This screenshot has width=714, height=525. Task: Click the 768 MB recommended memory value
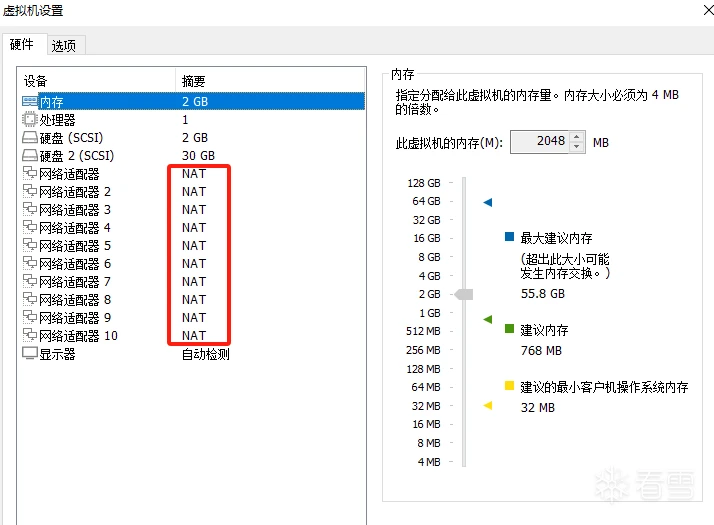(541, 351)
